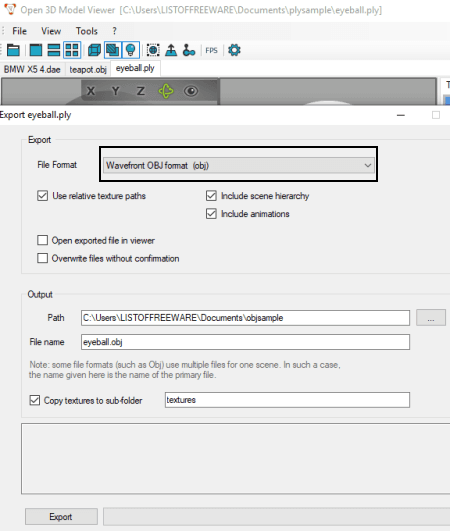Toggle textured rendering icon

click(x=112, y=50)
